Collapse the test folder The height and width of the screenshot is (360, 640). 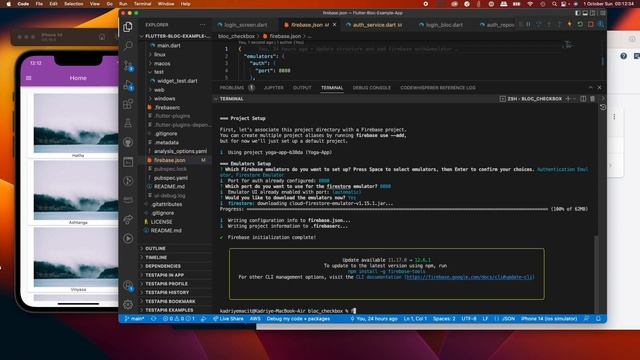pos(158,72)
